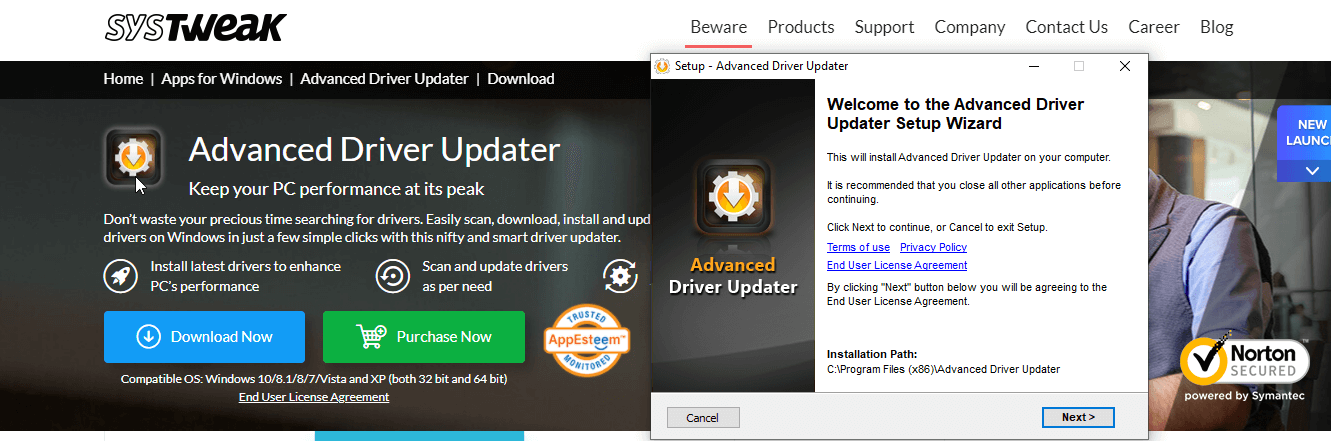Click Next in the setup wizard

[1078, 417]
